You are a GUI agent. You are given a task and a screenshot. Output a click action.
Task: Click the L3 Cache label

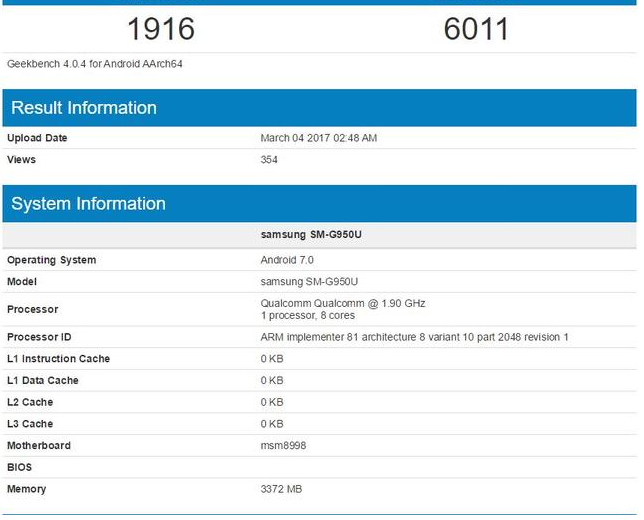(30, 424)
